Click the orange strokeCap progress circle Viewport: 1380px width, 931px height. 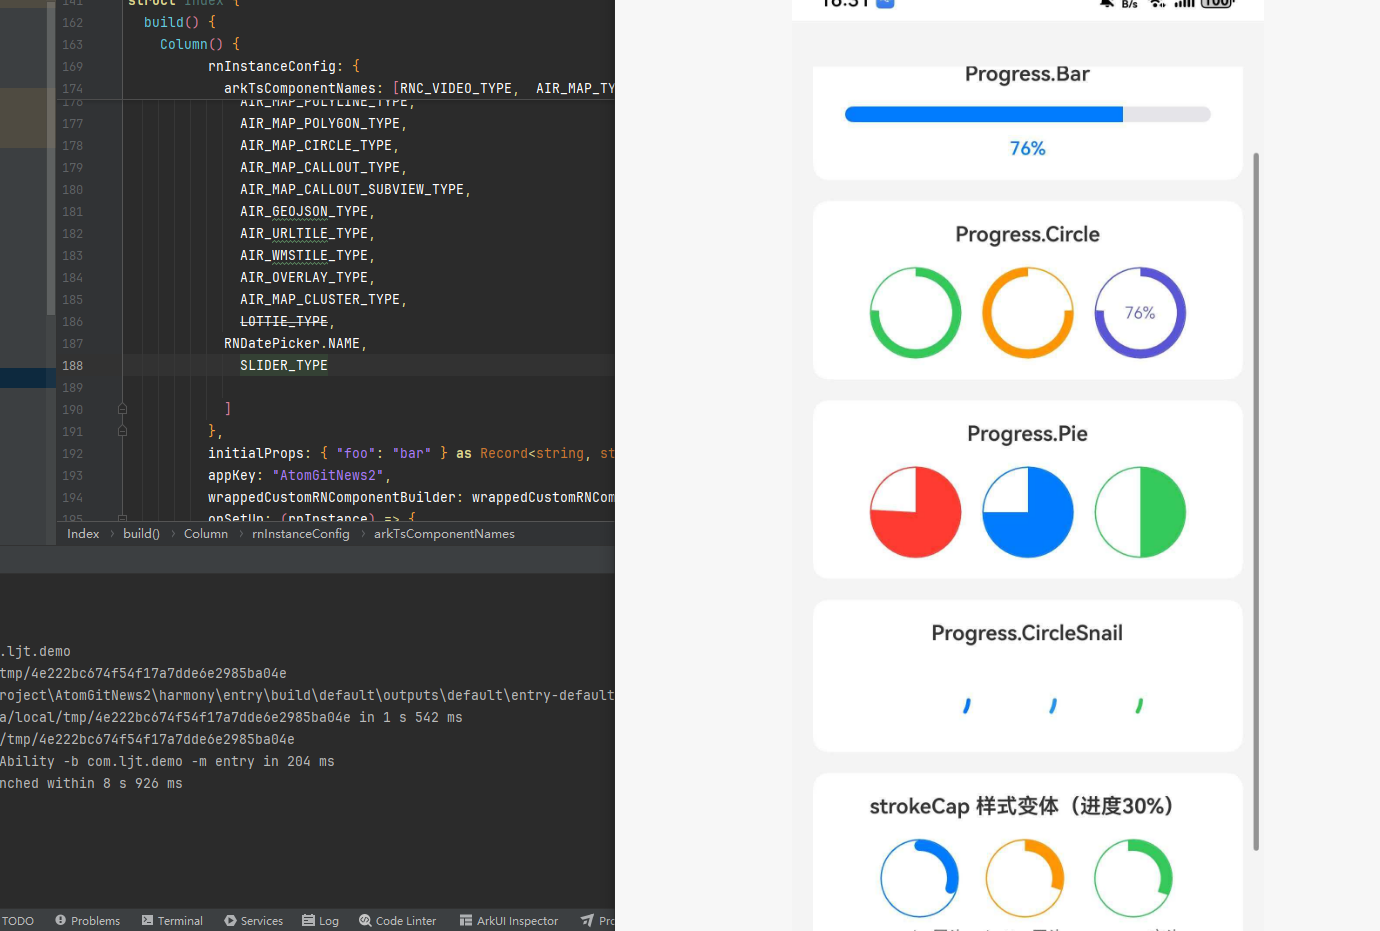coord(1025,878)
